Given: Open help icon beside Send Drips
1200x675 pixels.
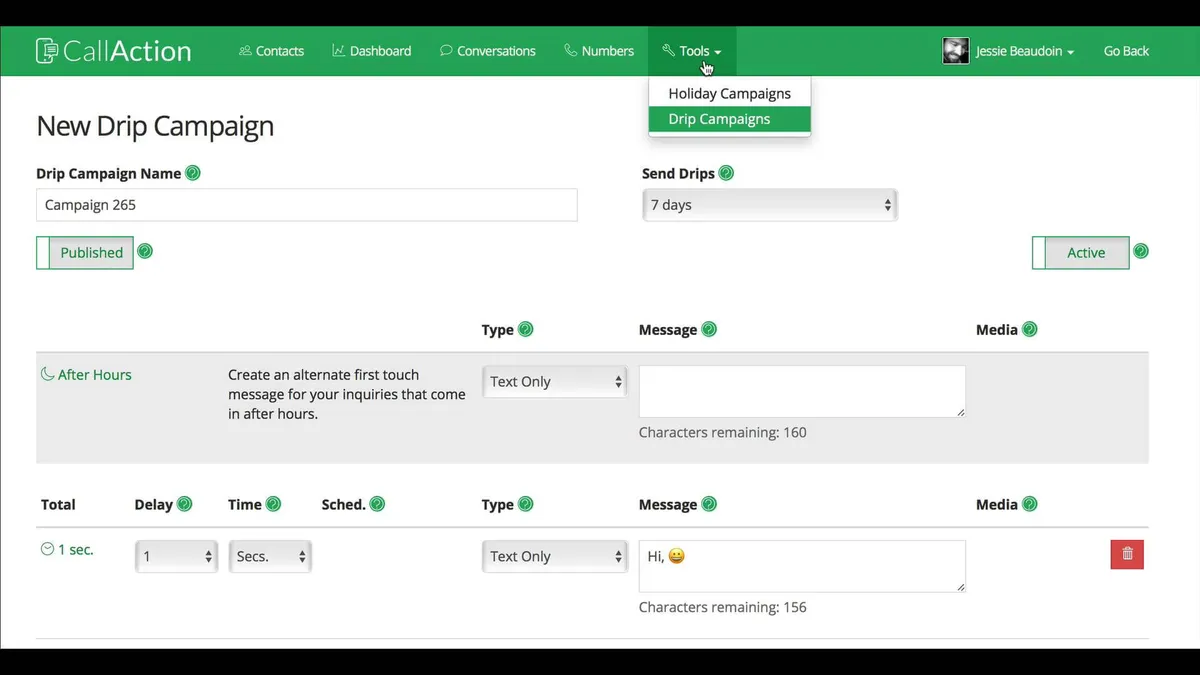Looking at the screenshot, I should (726, 173).
